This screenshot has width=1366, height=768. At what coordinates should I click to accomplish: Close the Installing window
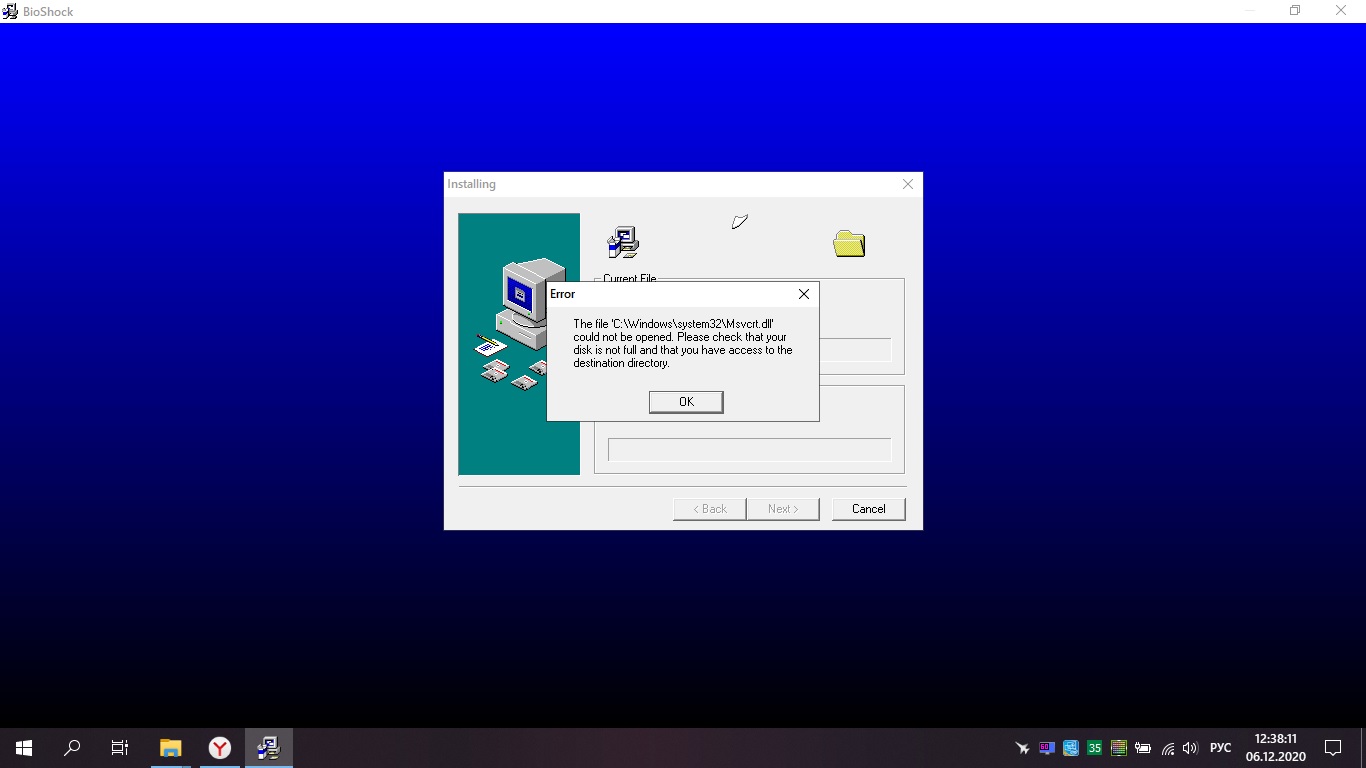point(907,184)
